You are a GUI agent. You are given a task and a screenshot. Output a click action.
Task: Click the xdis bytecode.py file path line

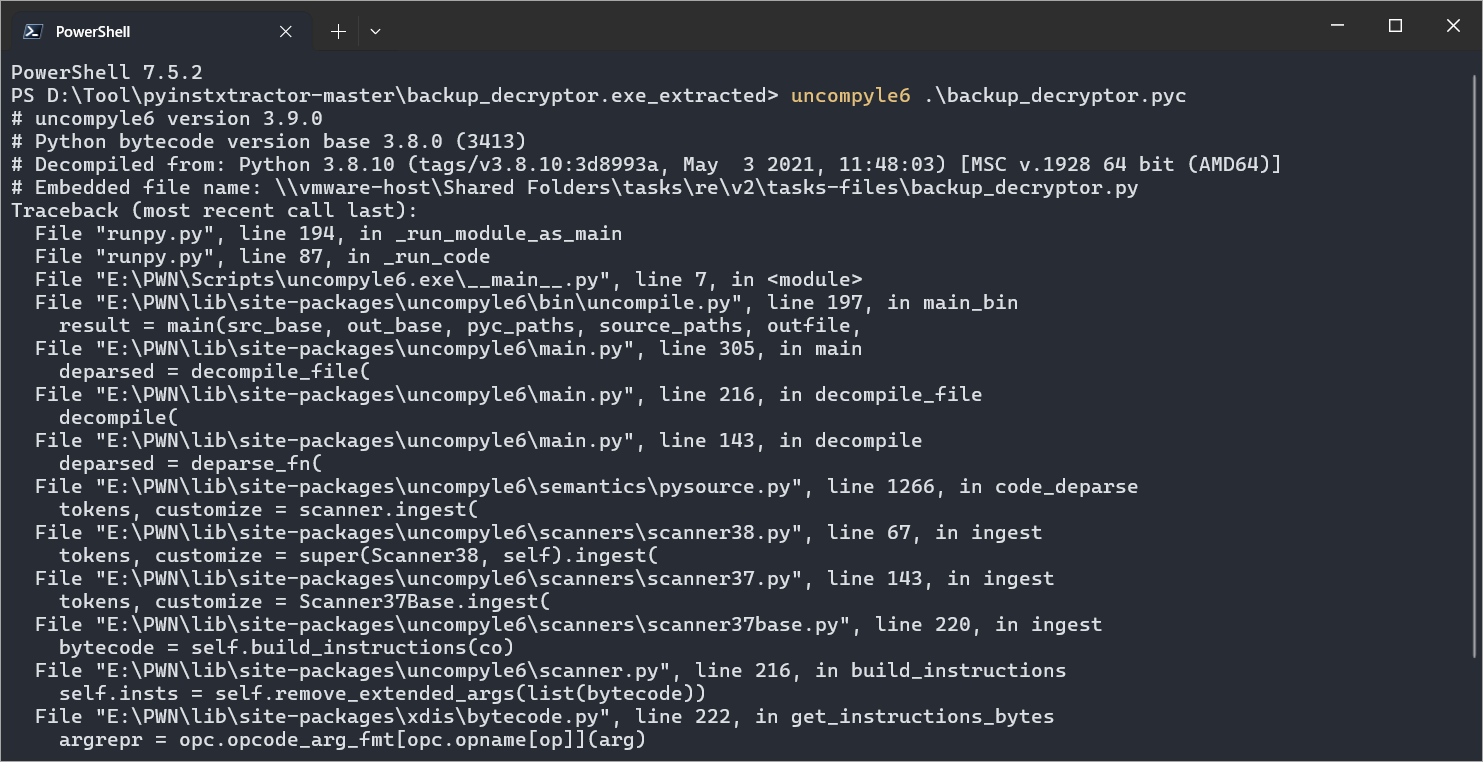[x=544, y=717]
